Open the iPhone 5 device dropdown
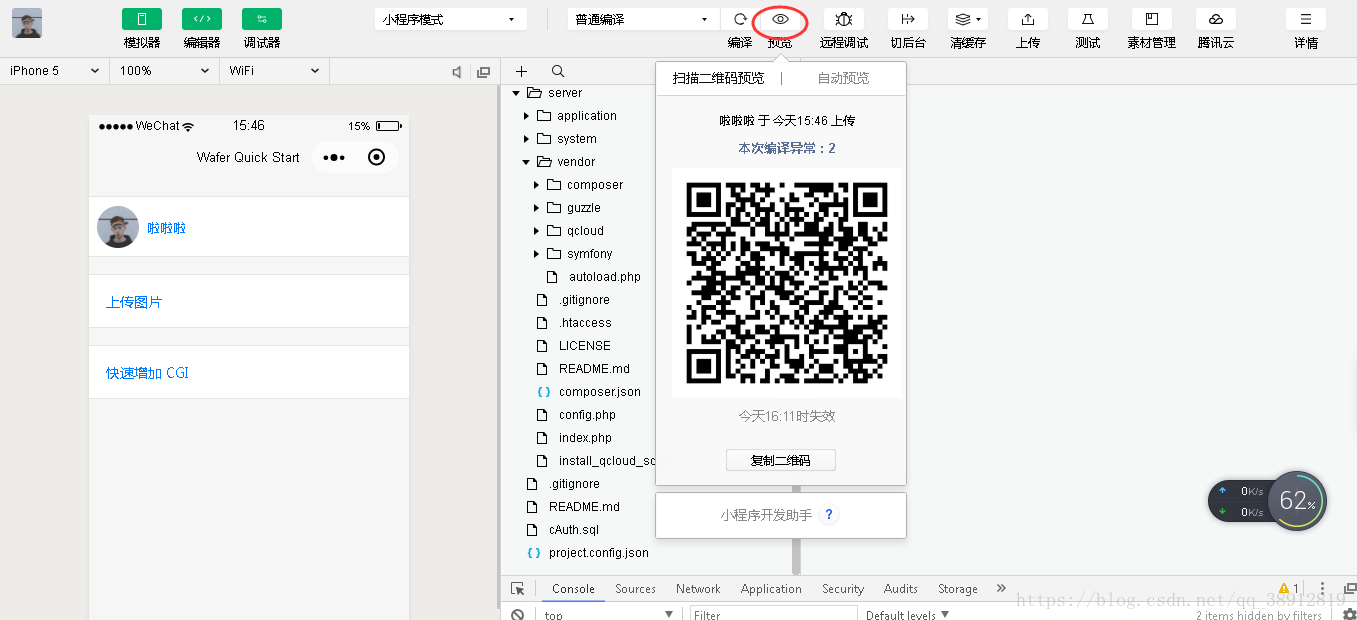Screen dimensions: 1357x620 (55, 71)
